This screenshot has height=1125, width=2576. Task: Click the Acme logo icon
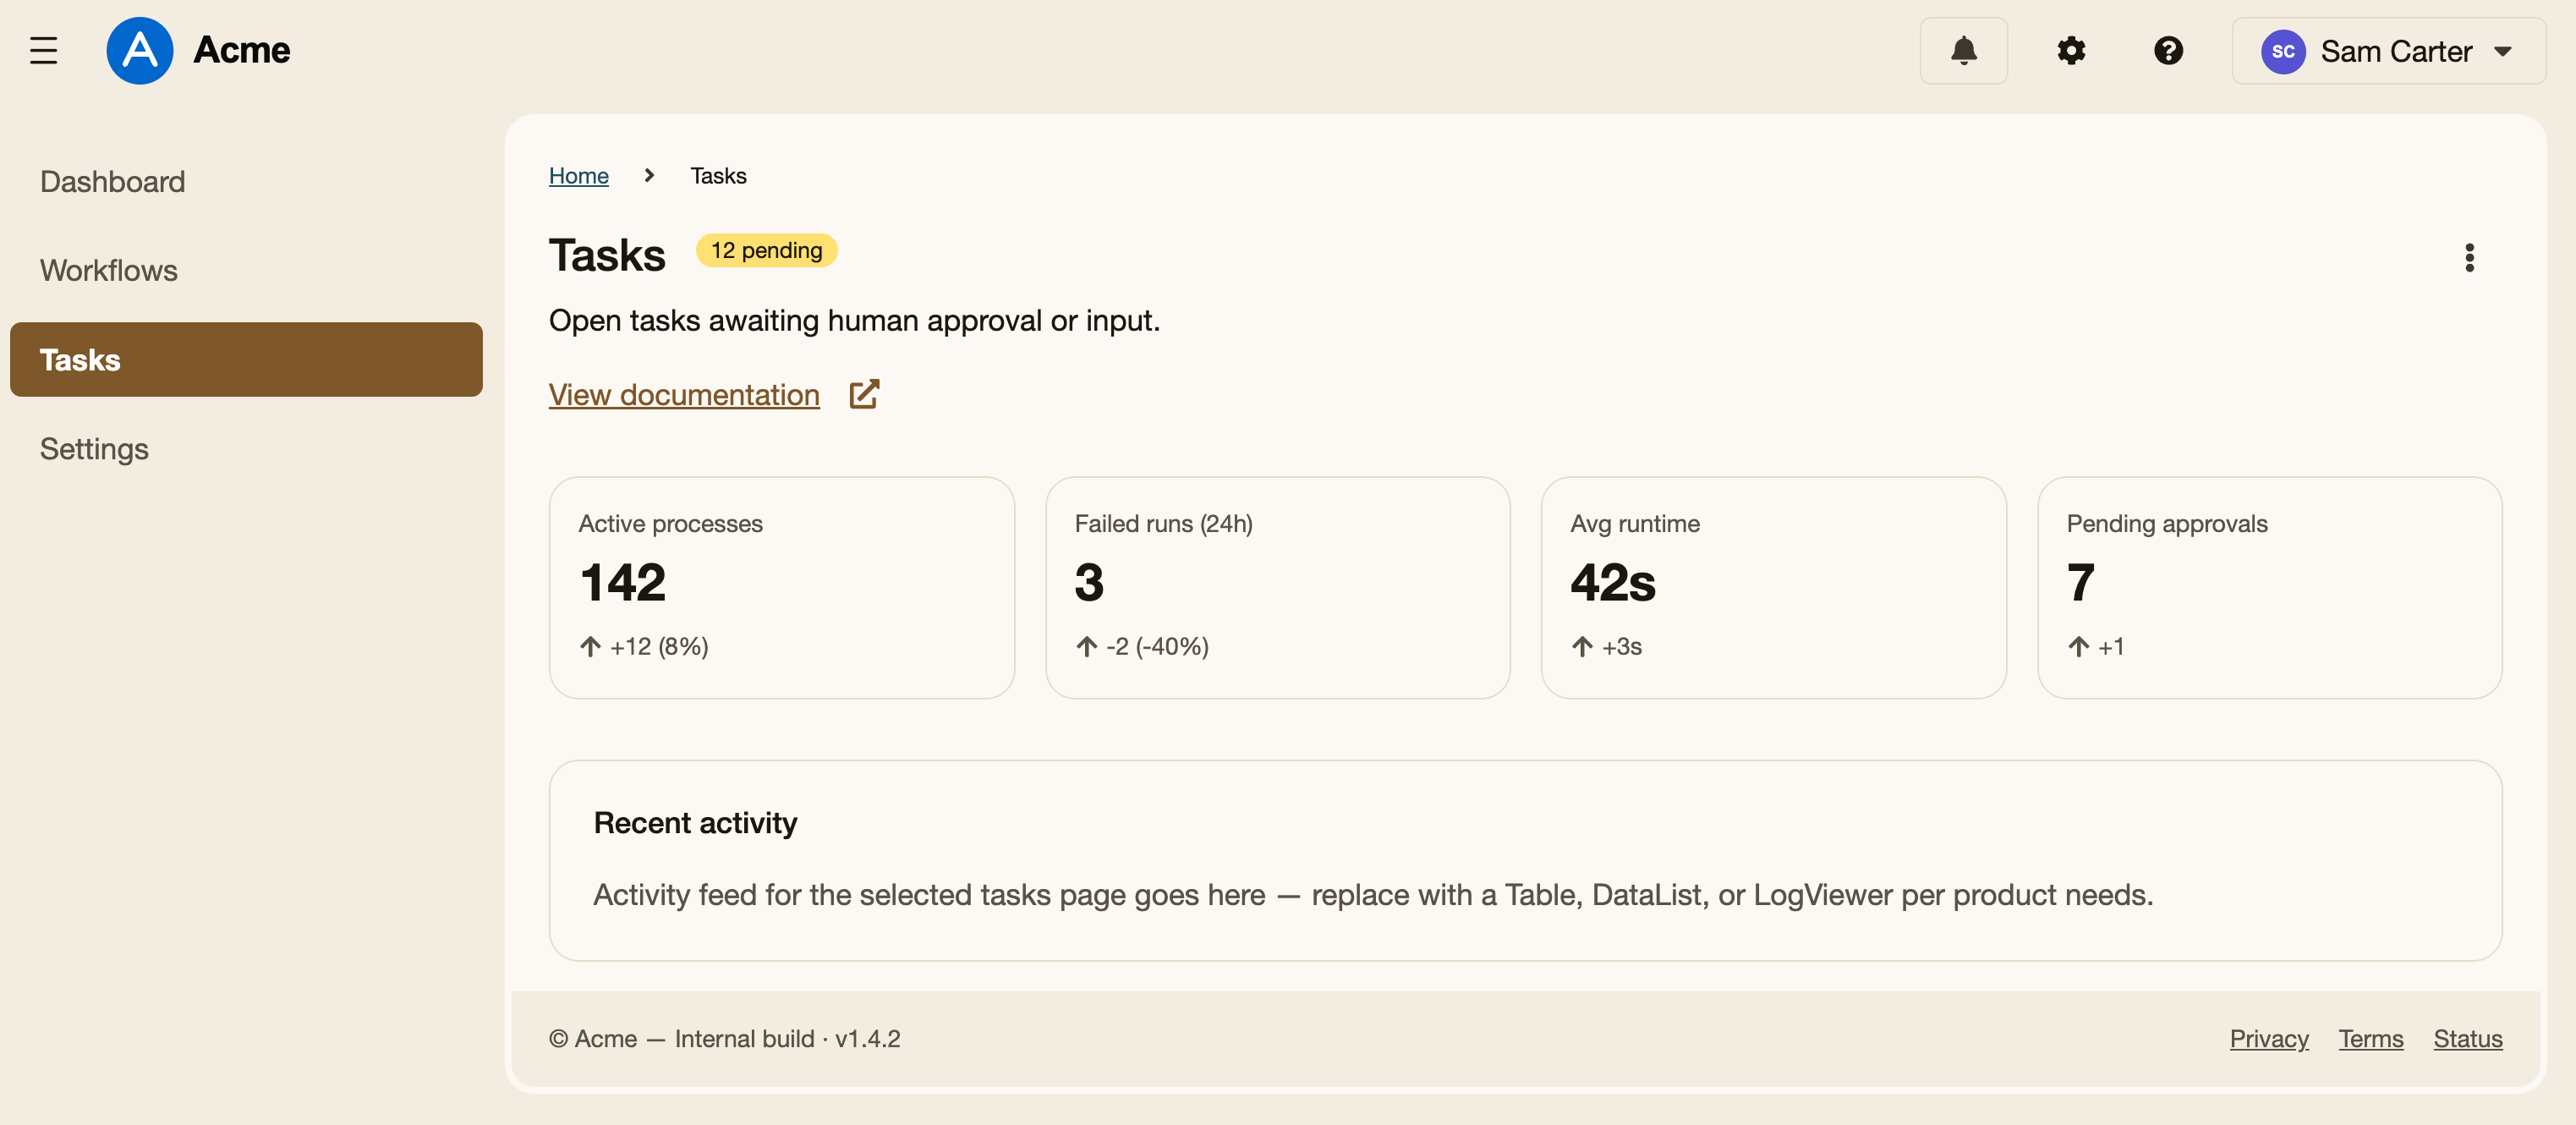click(140, 50)
